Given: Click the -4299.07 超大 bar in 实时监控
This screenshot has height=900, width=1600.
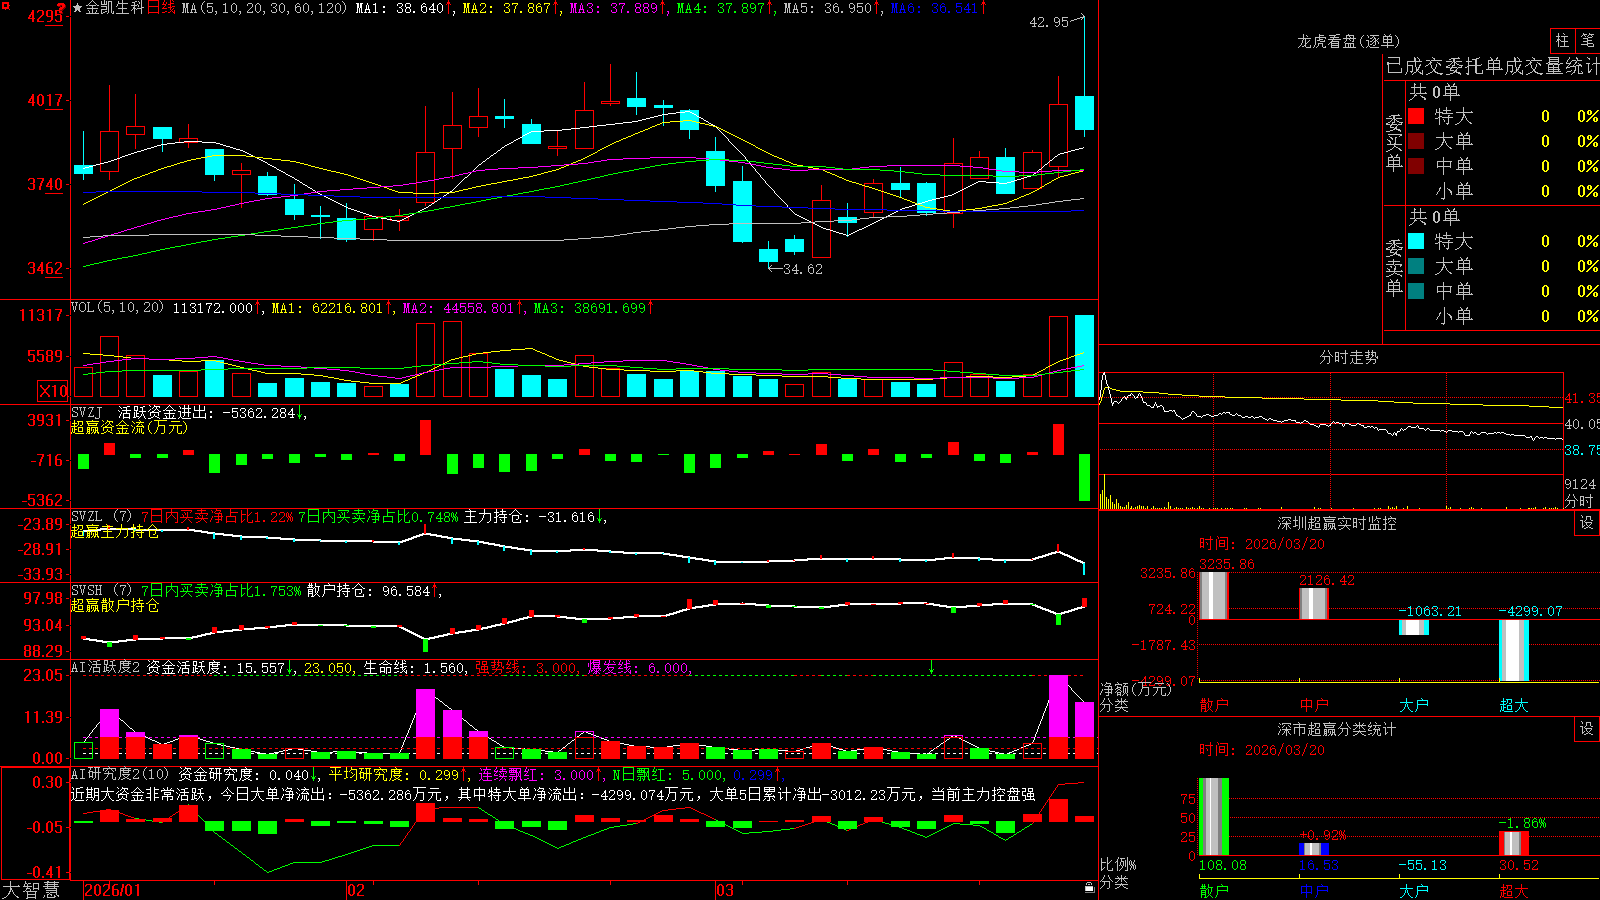Looking at the screenshot, I should 1513,650.
